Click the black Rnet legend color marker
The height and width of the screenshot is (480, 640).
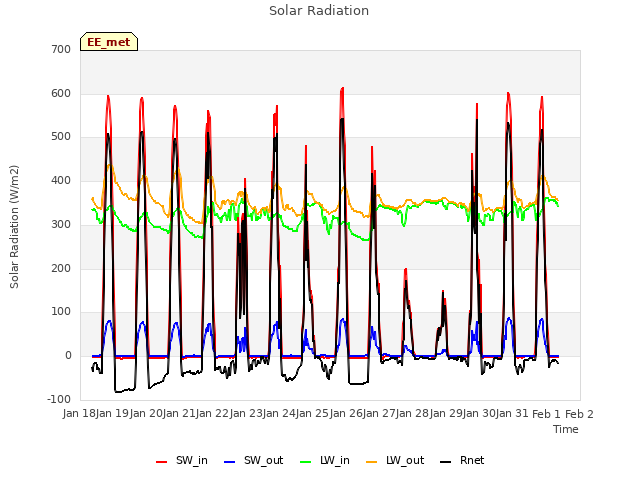pos(446,462)
